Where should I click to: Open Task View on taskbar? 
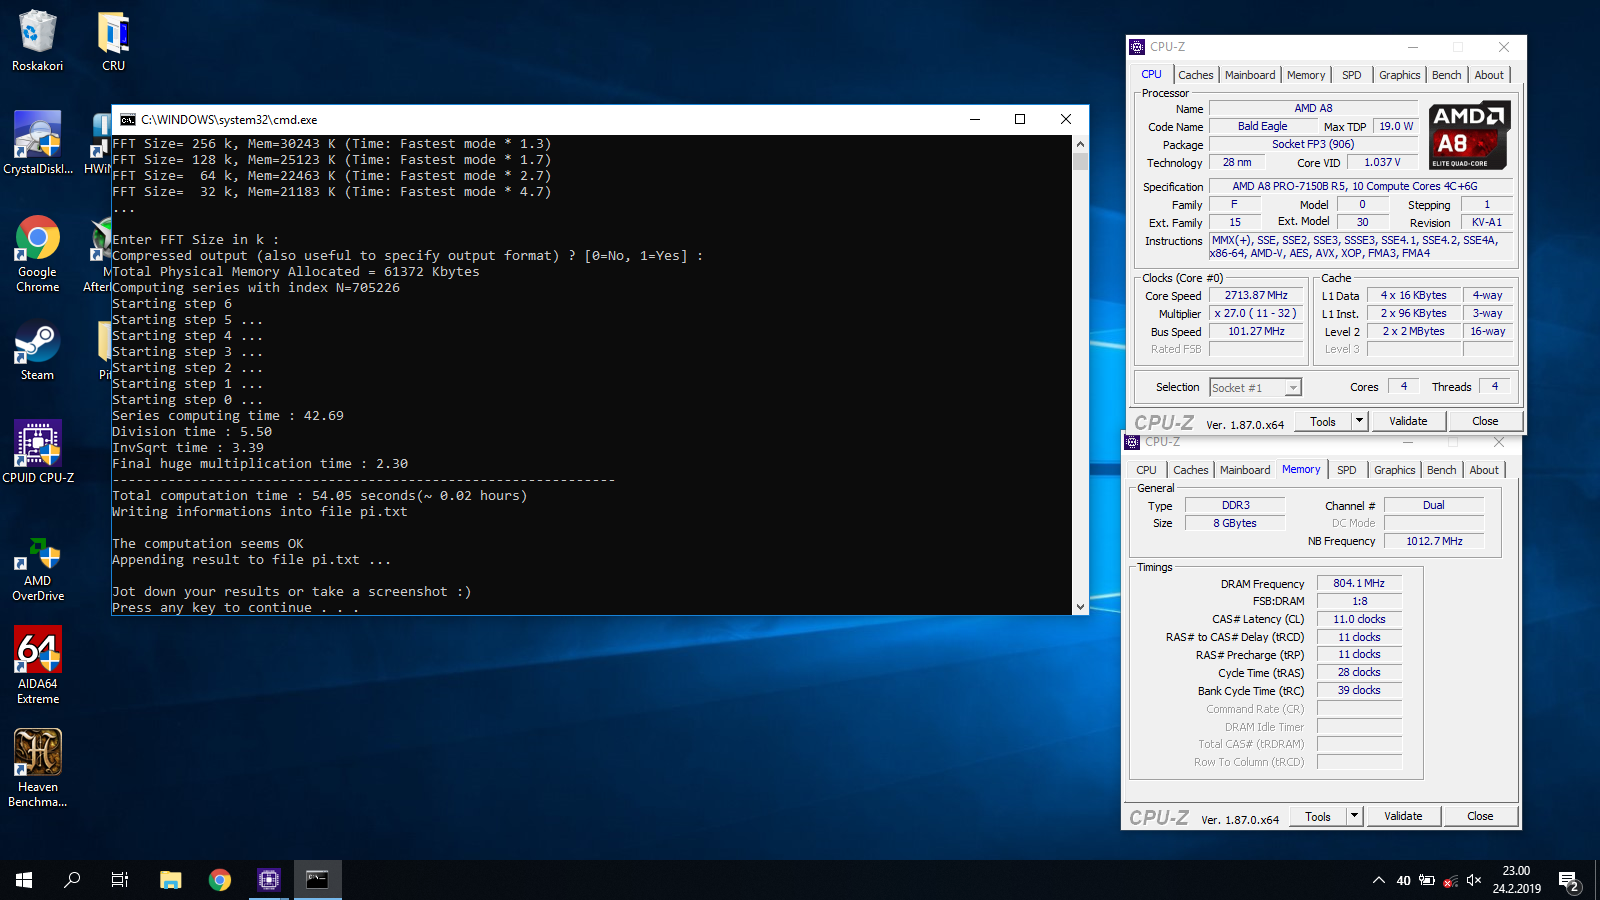click(120, 880)
